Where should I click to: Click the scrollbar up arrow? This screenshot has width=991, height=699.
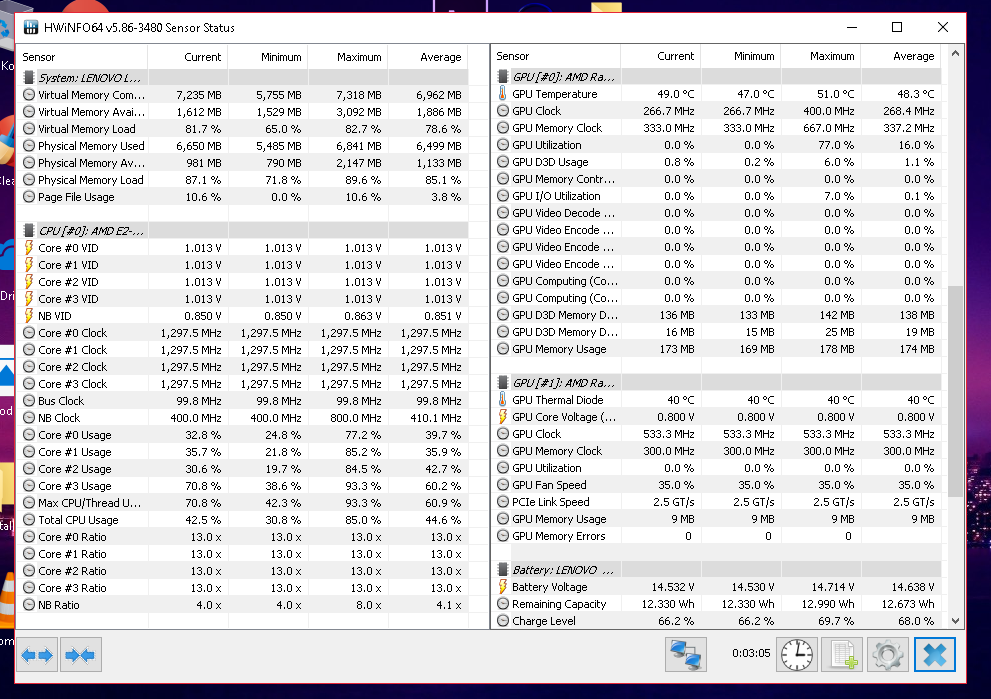(955, 54)
